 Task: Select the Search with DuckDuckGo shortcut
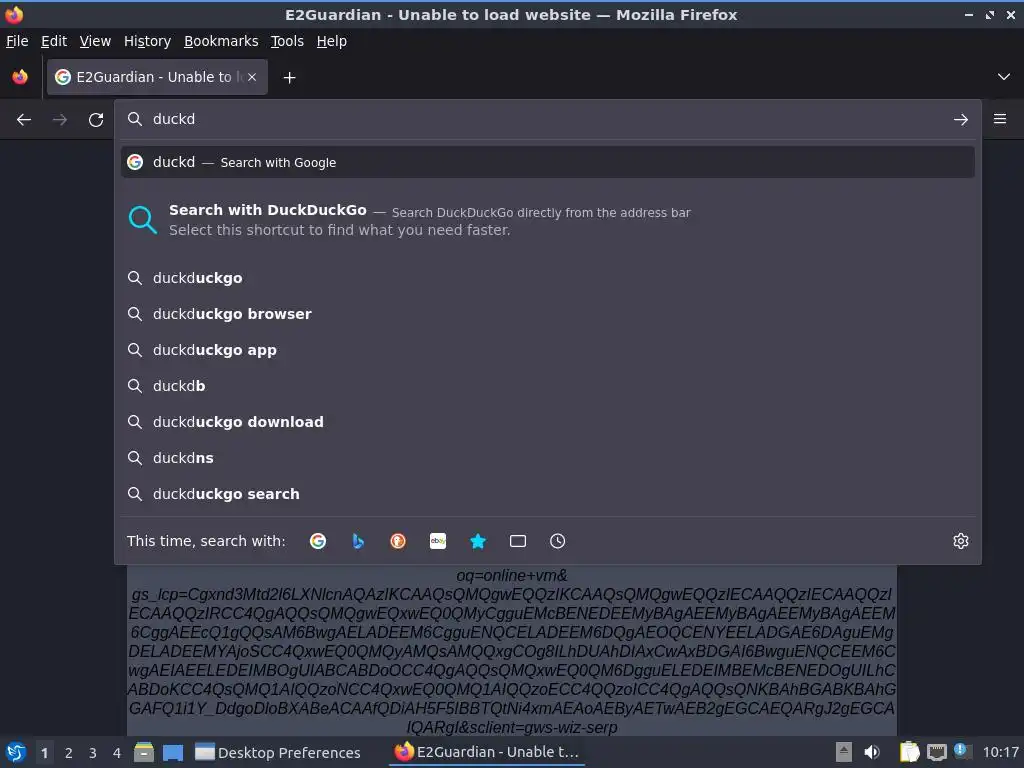[548, 220]
